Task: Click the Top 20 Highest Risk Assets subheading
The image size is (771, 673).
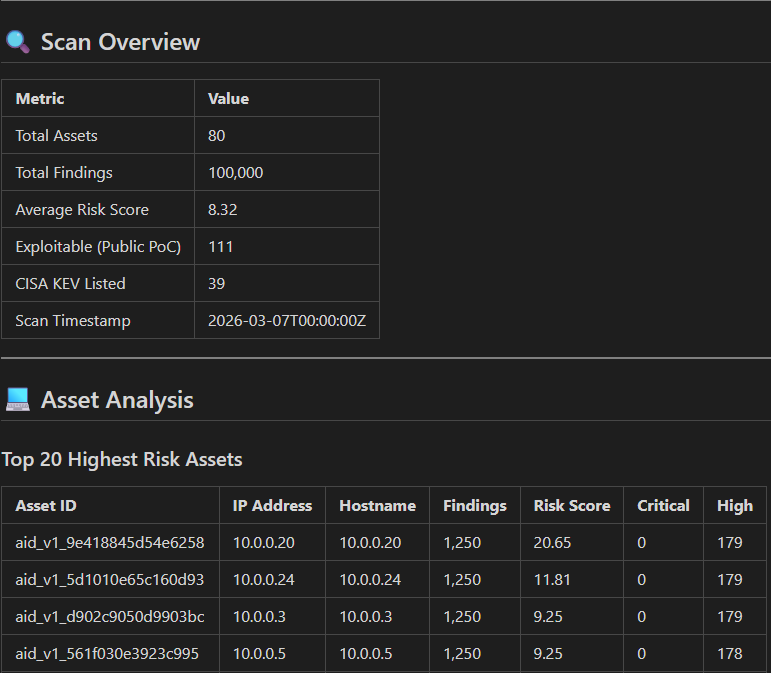Action: [x=122, y=459]
